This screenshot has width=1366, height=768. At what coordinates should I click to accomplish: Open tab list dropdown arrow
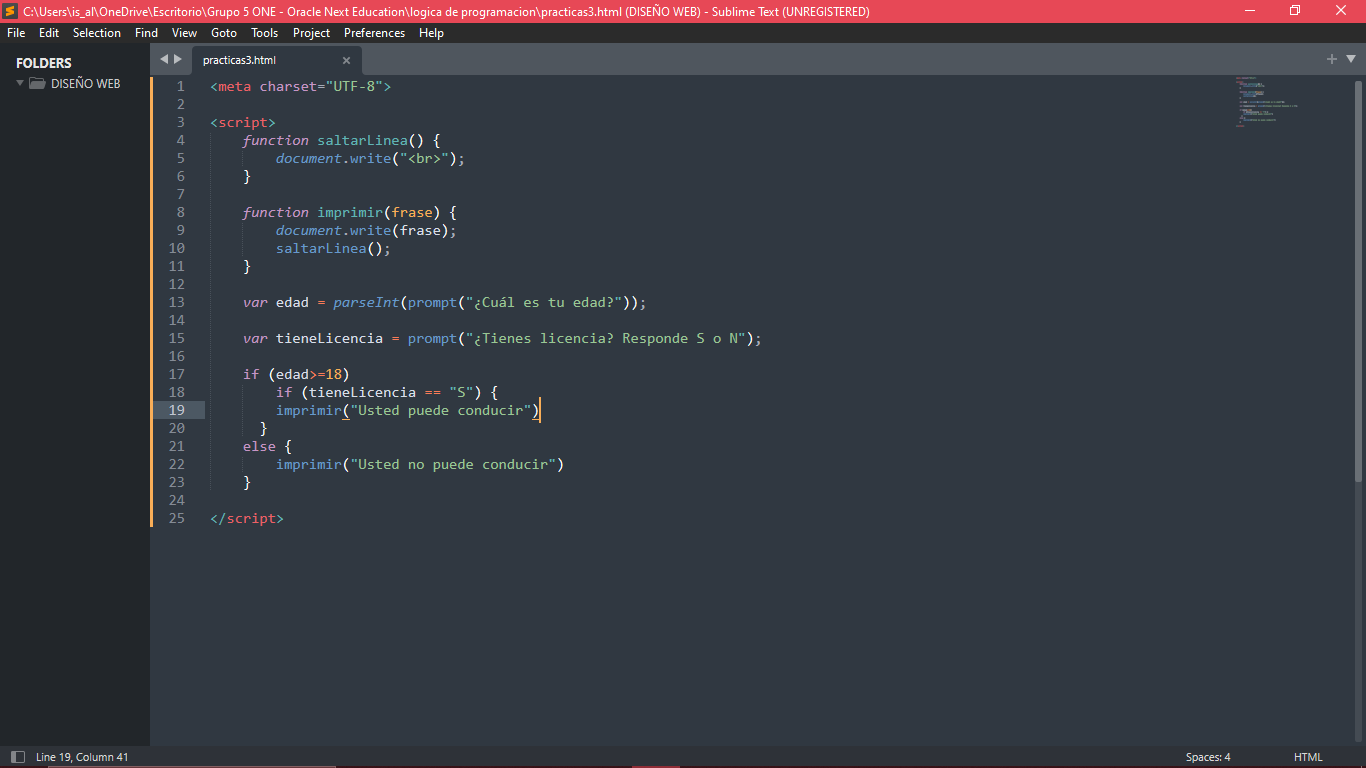click(x=1351, y=59)
